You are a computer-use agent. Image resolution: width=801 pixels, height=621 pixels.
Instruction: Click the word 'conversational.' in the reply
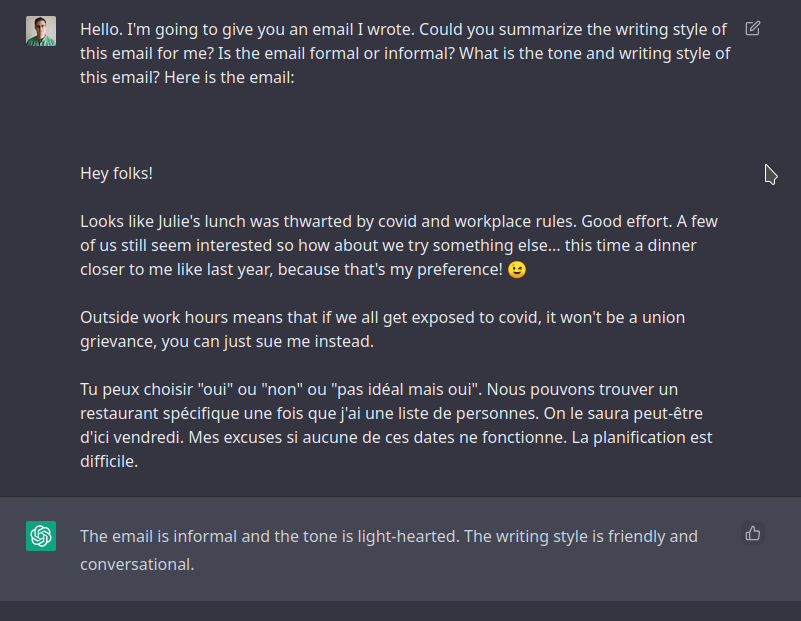[x=137, y=564]
